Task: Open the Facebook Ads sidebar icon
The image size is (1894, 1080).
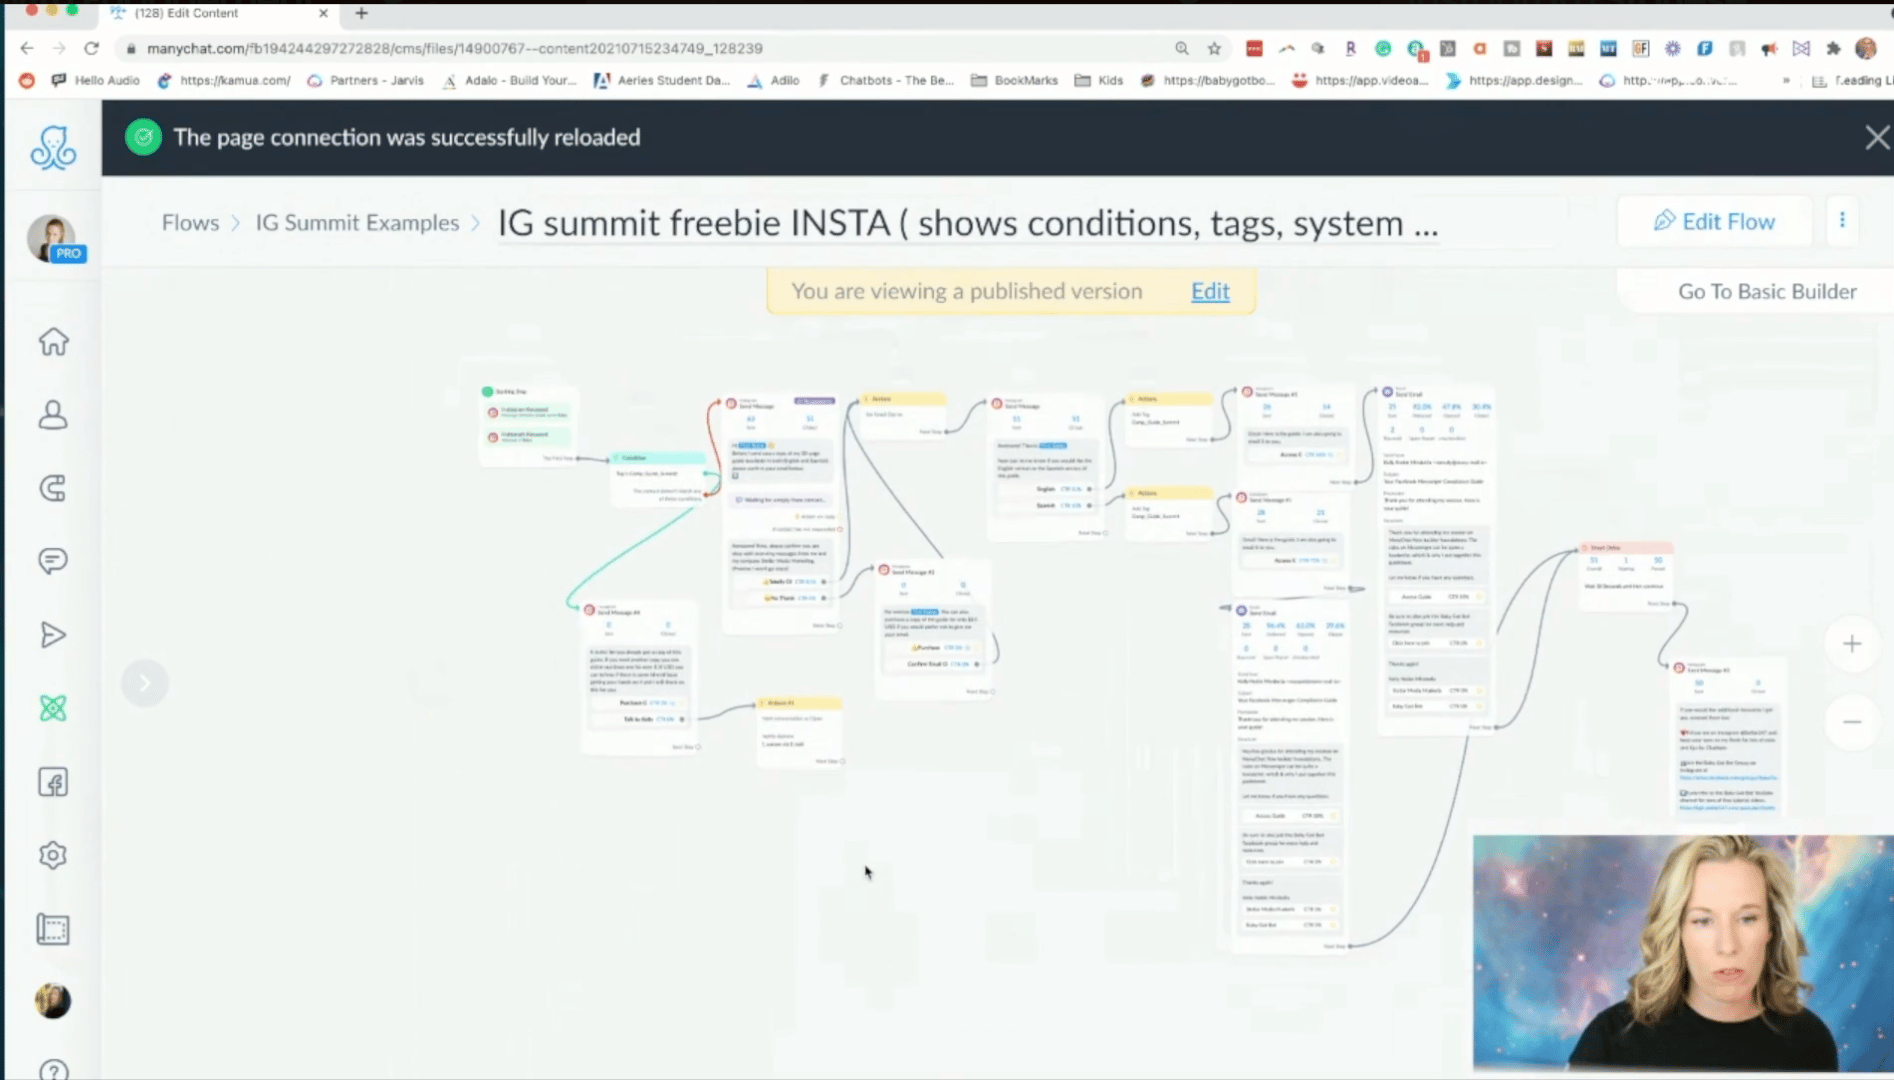Action: (x=53, y=782)
